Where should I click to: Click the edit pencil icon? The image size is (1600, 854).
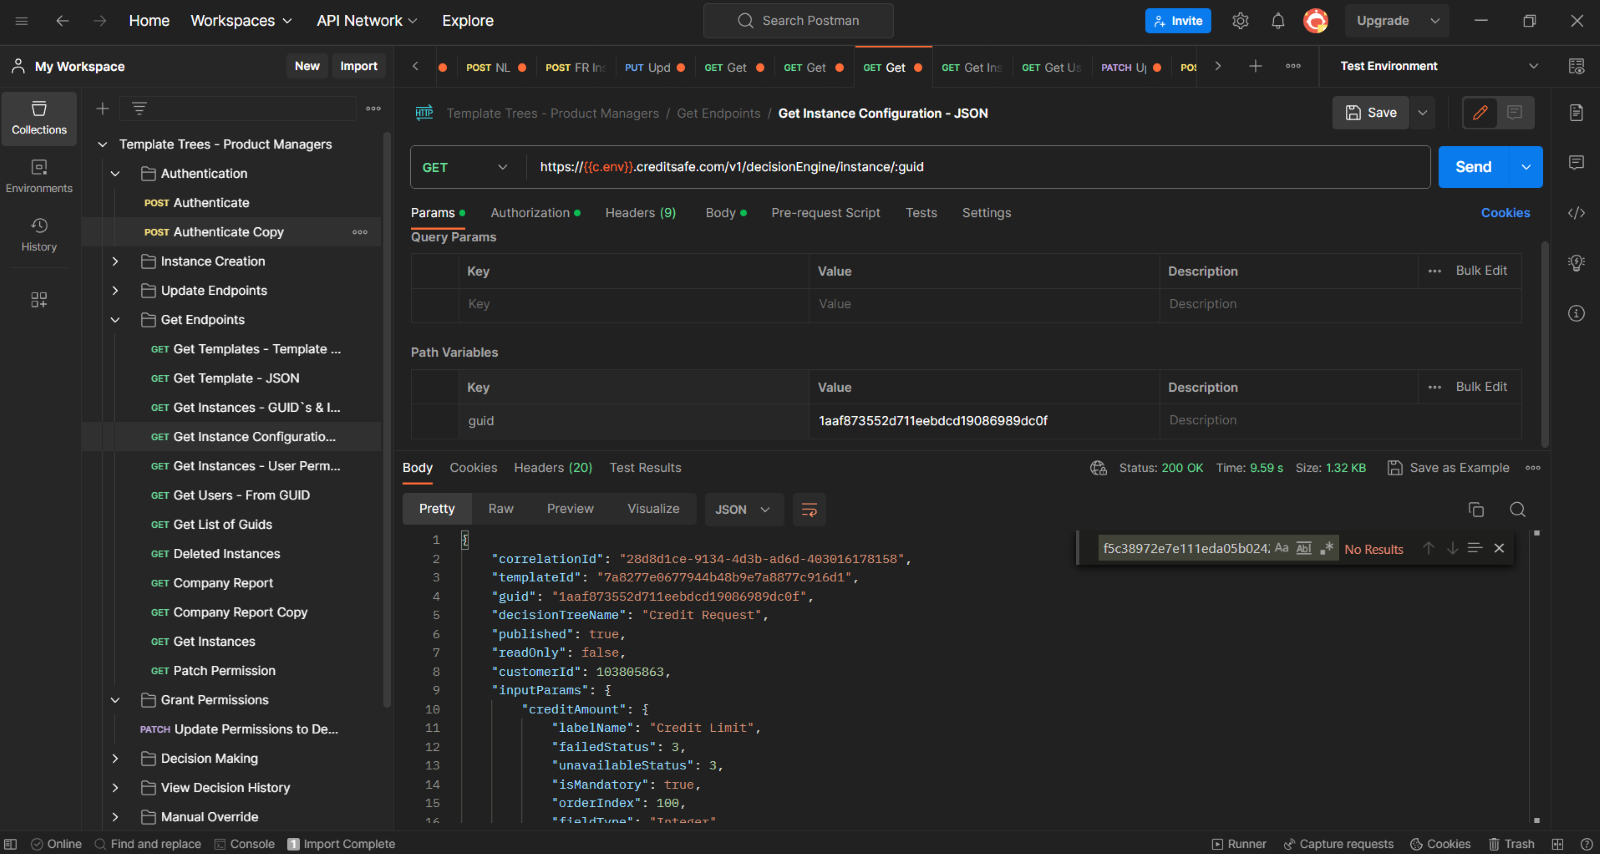coord(1480,113)
